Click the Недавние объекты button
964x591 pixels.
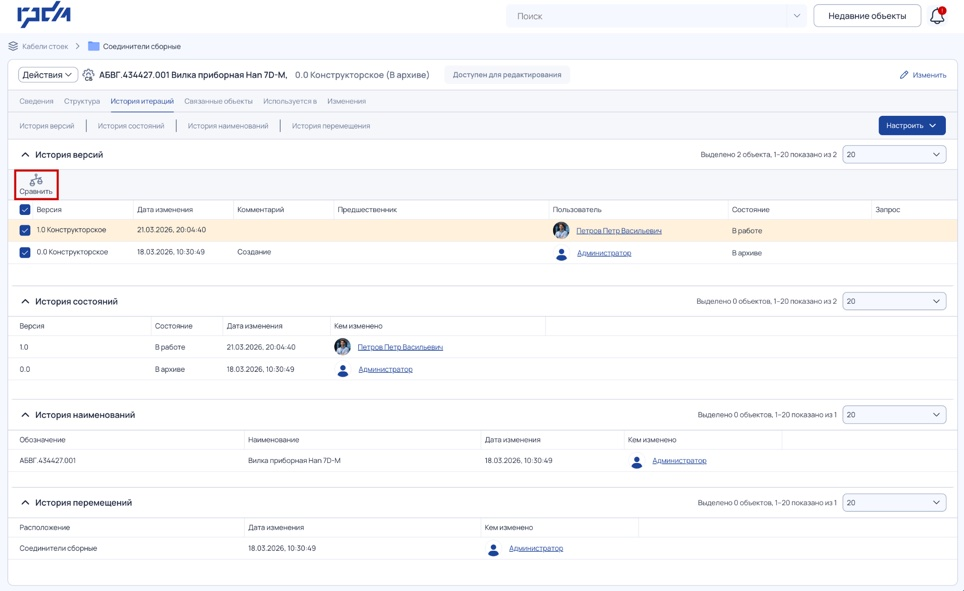pyautogui.click(x=867, y=16)
